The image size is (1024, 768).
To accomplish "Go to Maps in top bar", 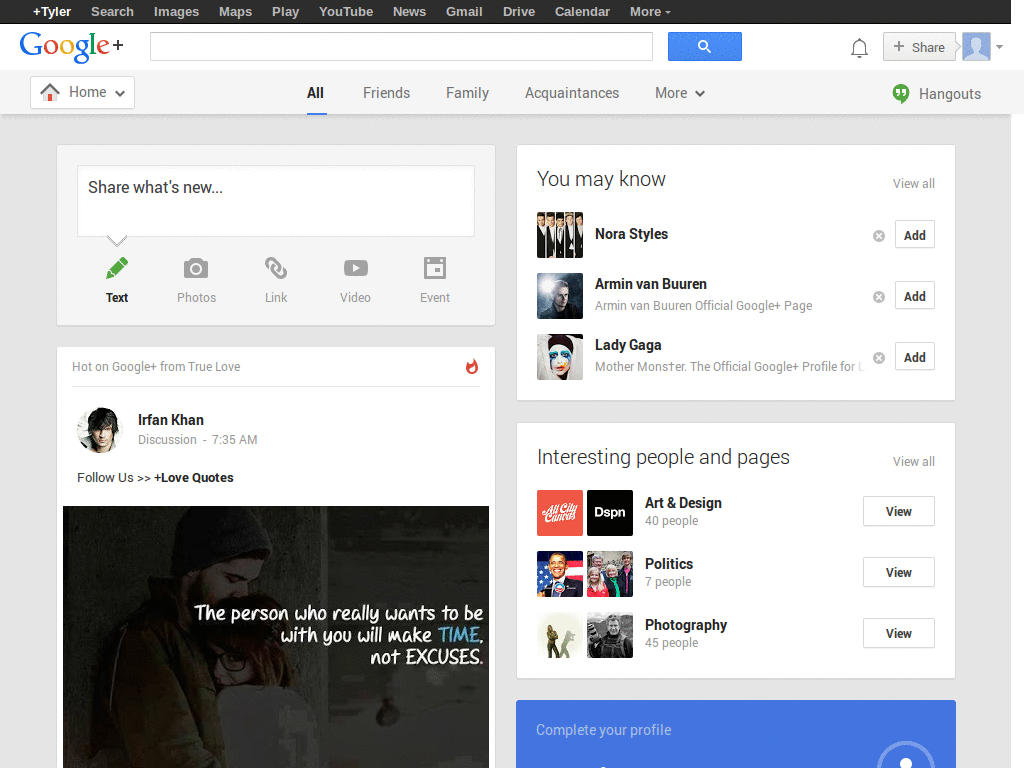I will pyautogui.click(x=235, y=12).
